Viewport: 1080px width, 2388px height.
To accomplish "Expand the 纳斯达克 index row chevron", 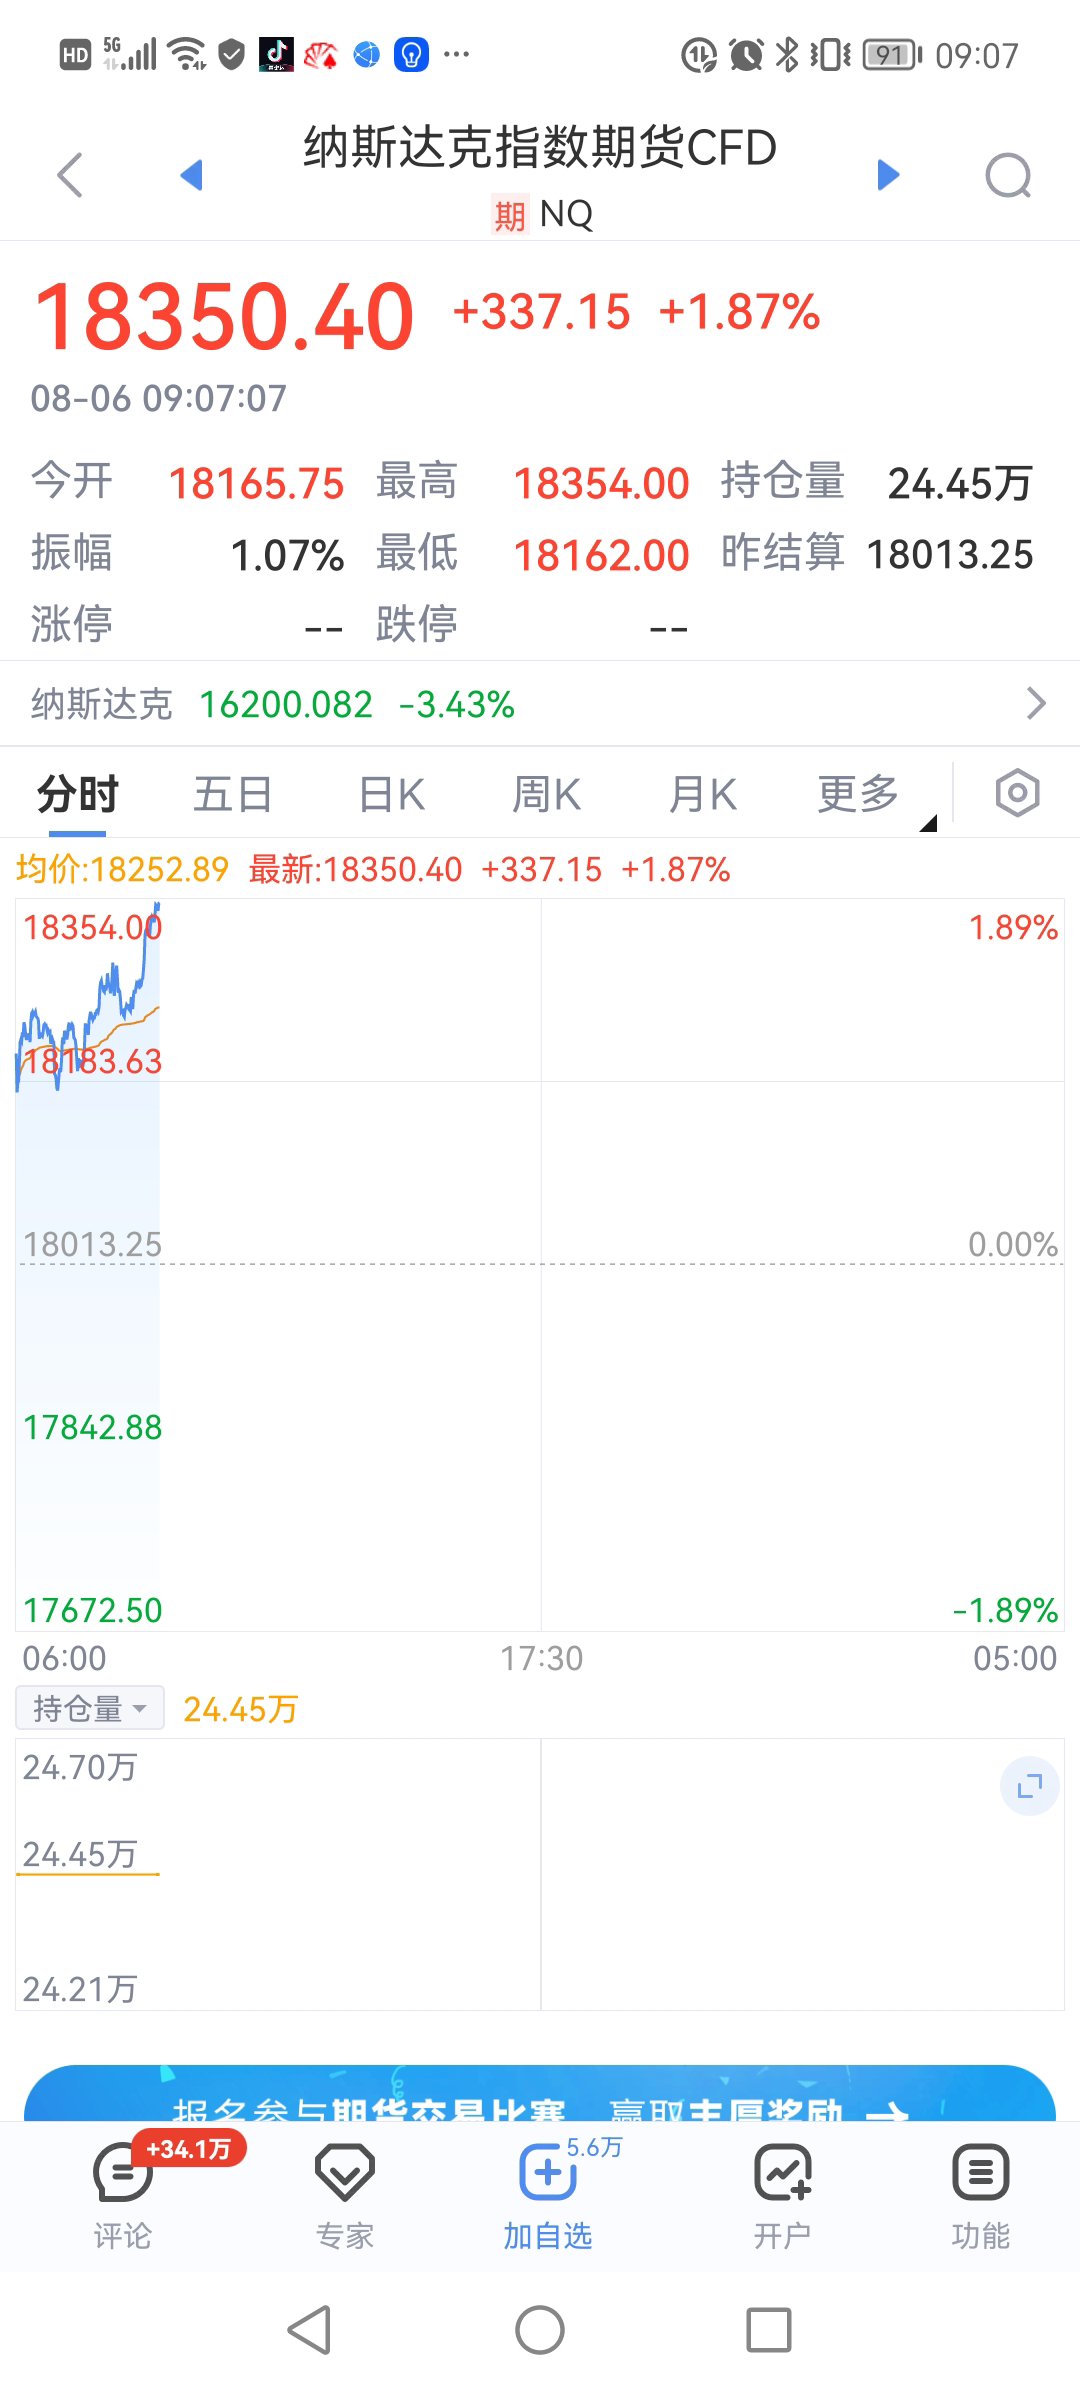I will (x=1036, y=704).
